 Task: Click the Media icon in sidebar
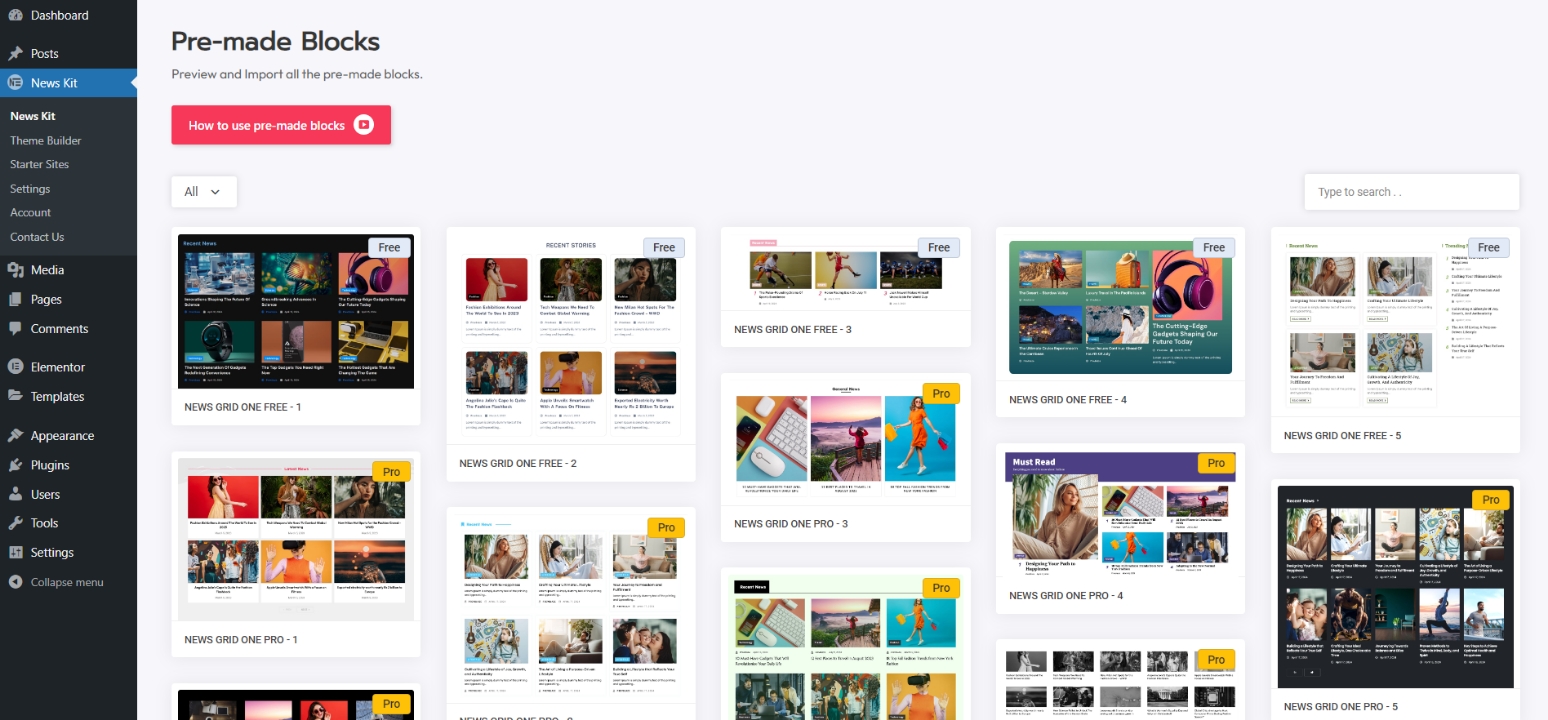(16, 270)
